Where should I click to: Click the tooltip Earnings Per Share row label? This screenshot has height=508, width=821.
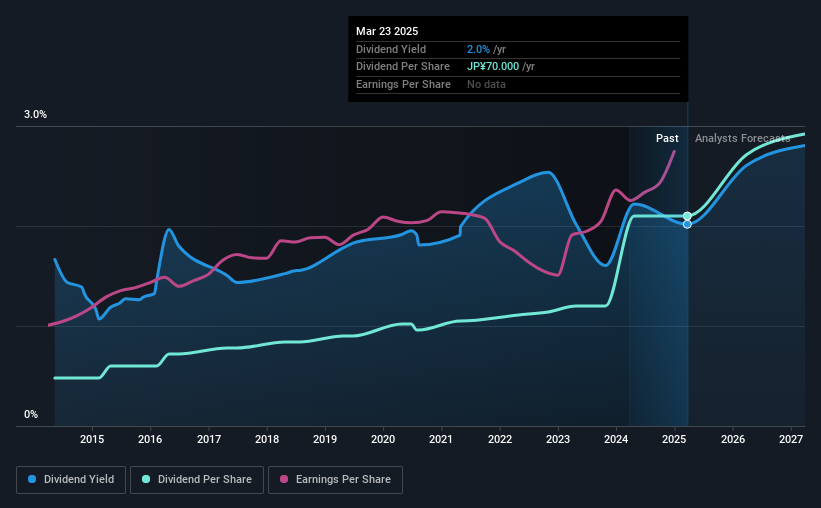403,84
